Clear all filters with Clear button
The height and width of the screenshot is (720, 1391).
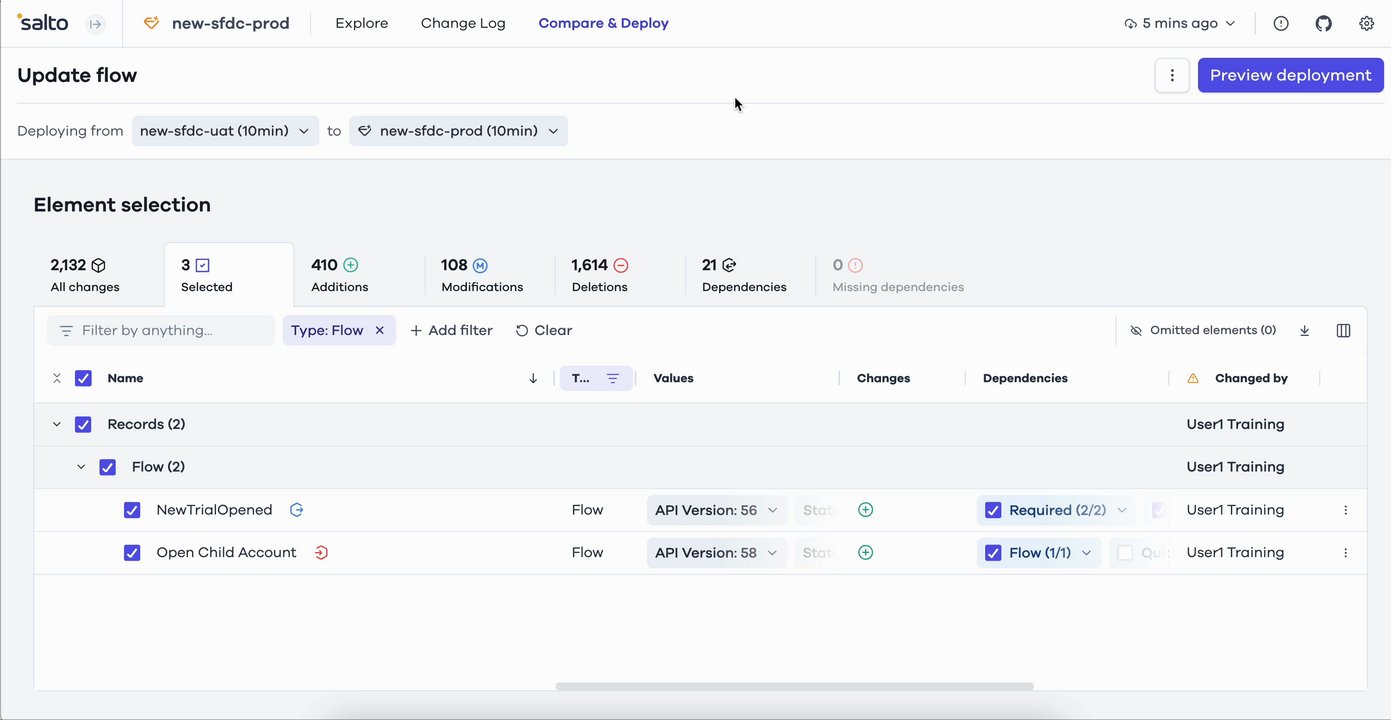click(544, 330)
